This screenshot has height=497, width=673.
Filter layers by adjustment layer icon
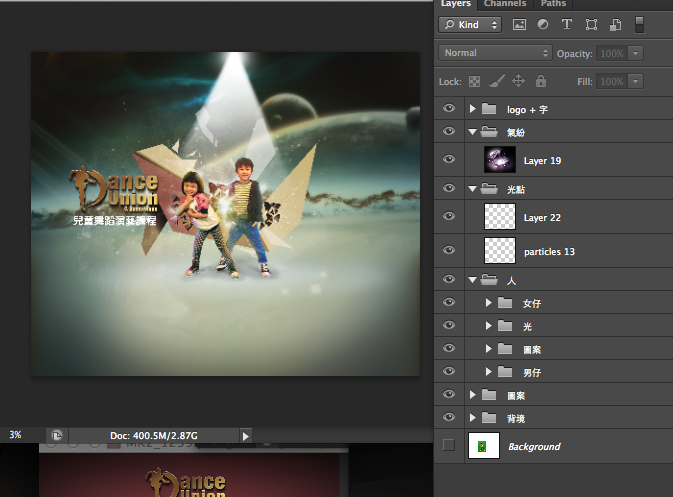(543, 24)
